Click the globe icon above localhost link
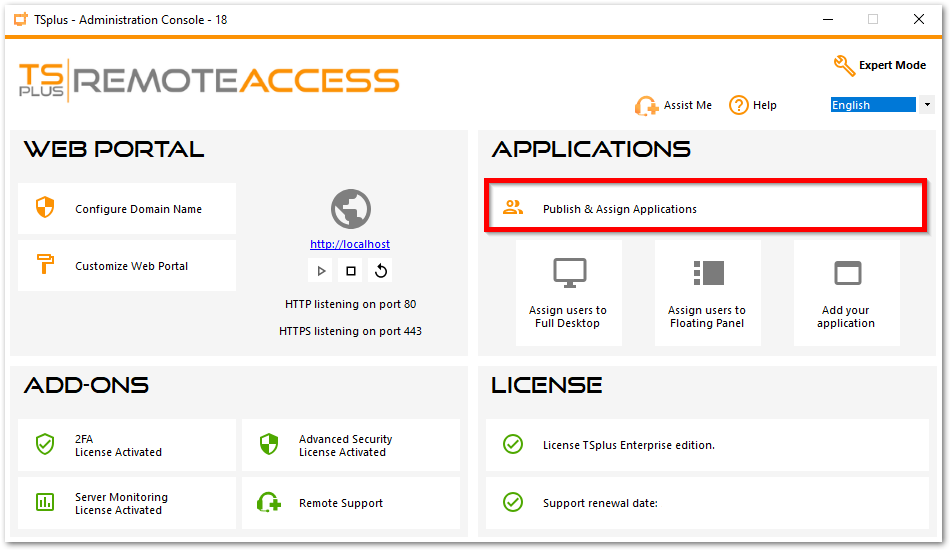 (351, 209)
